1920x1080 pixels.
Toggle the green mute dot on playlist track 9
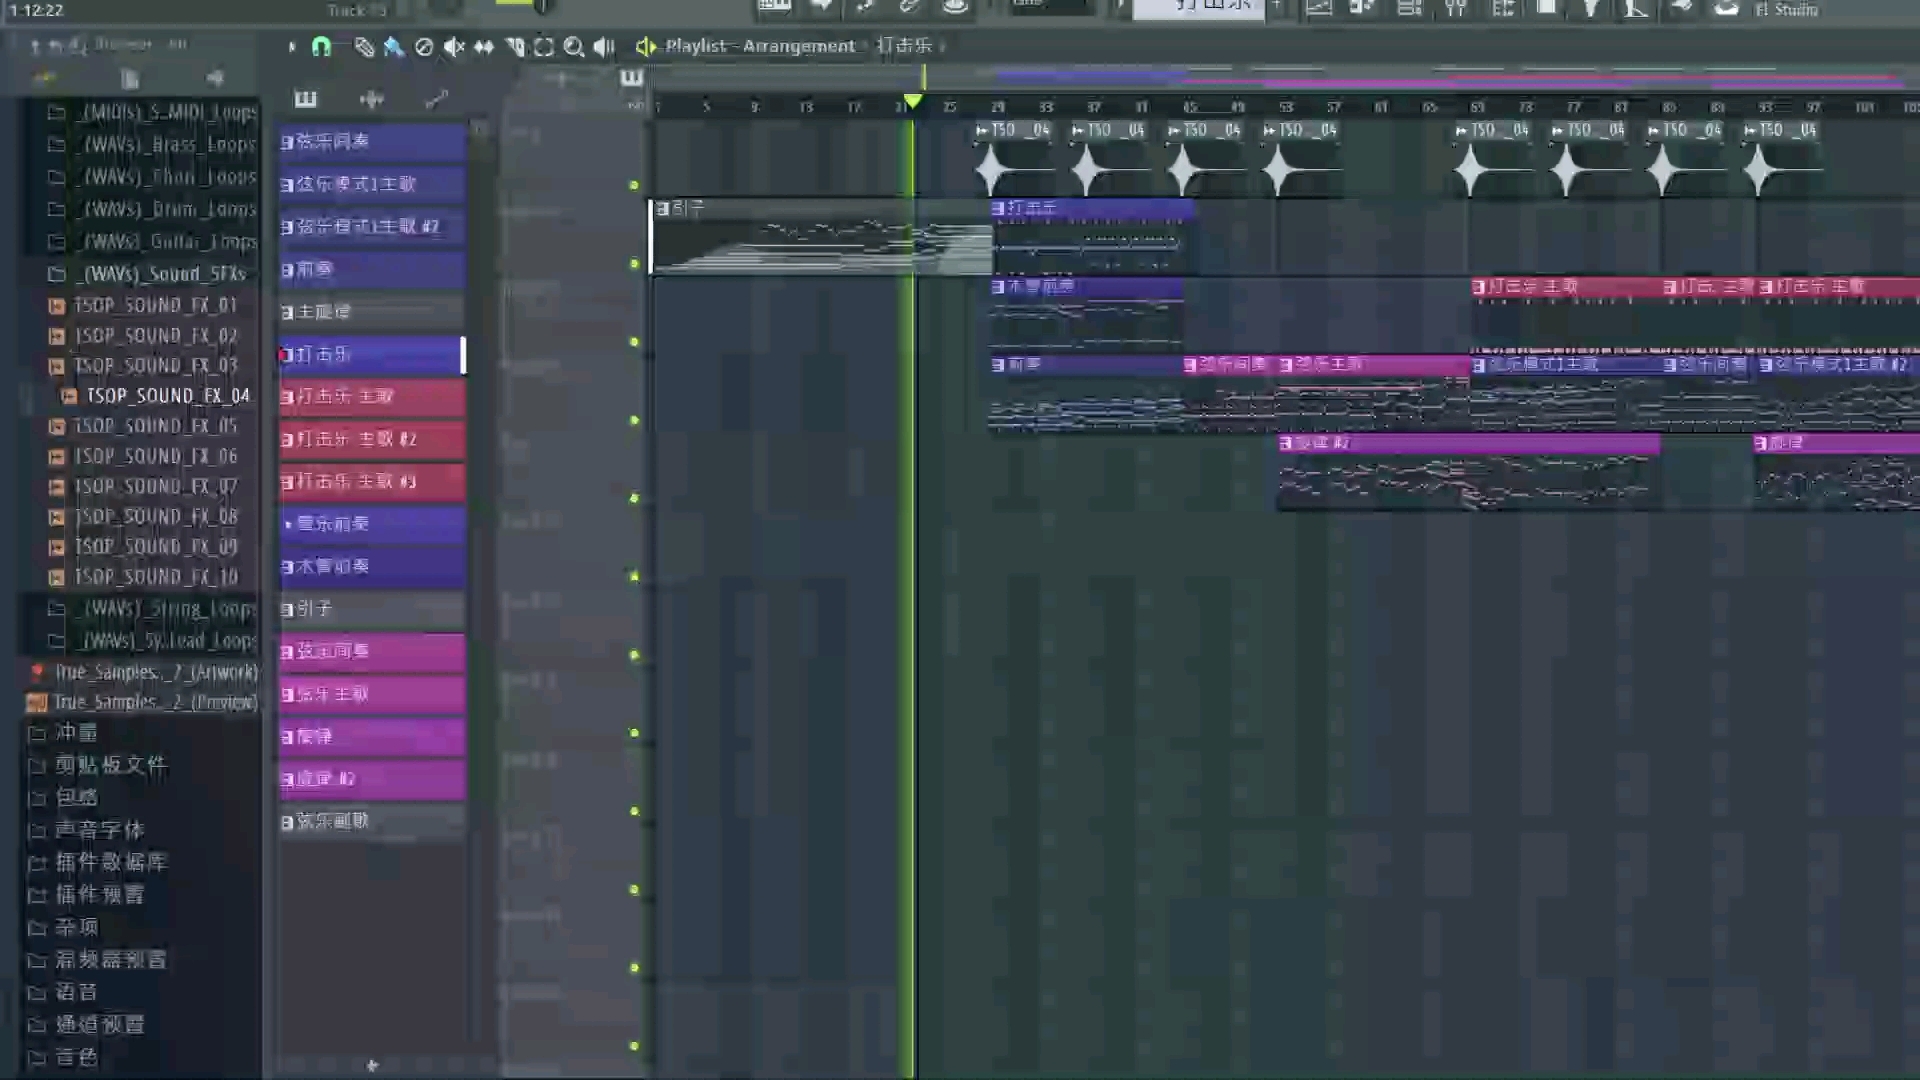[634, 811]
